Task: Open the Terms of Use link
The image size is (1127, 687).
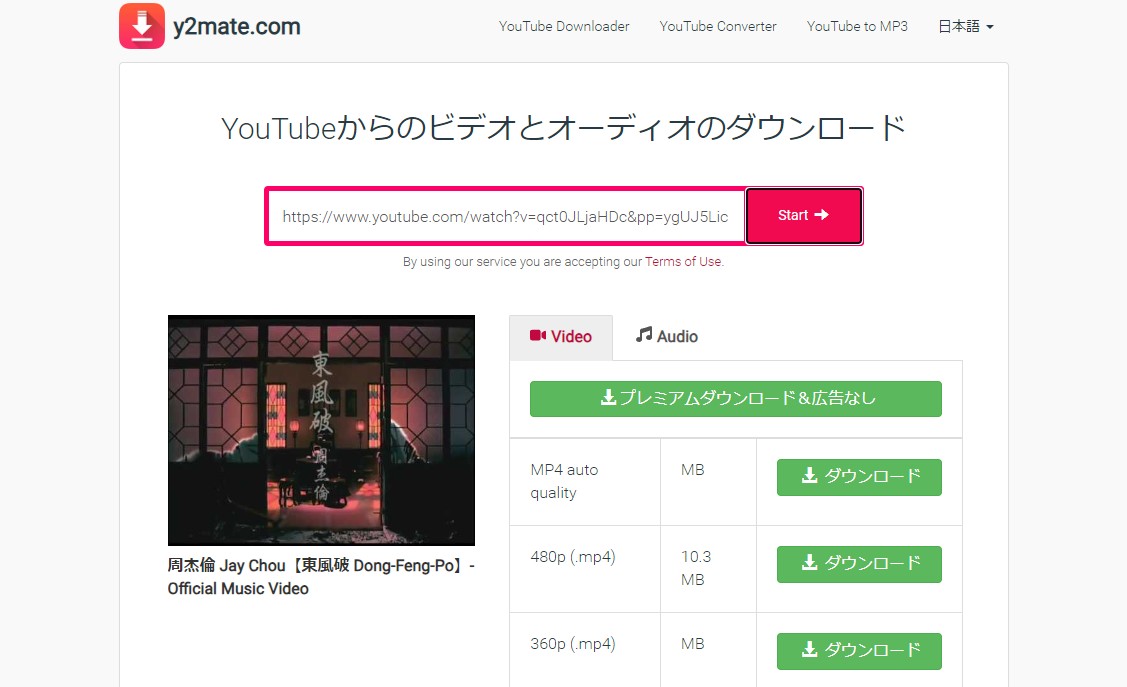Action: coord(683,262)
